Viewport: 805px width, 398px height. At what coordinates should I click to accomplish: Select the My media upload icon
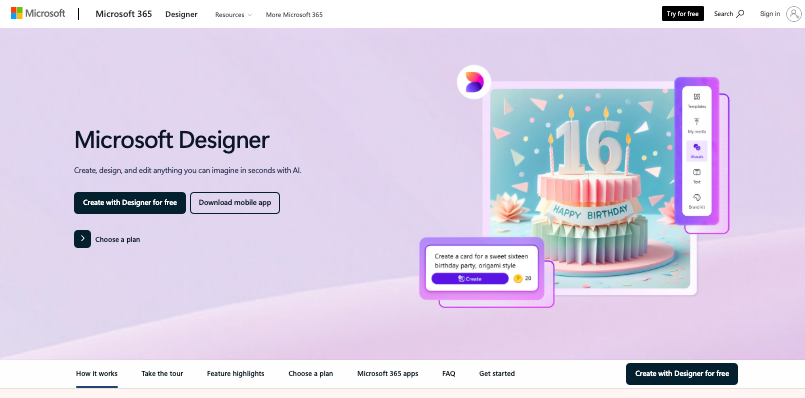click(697, 122)
